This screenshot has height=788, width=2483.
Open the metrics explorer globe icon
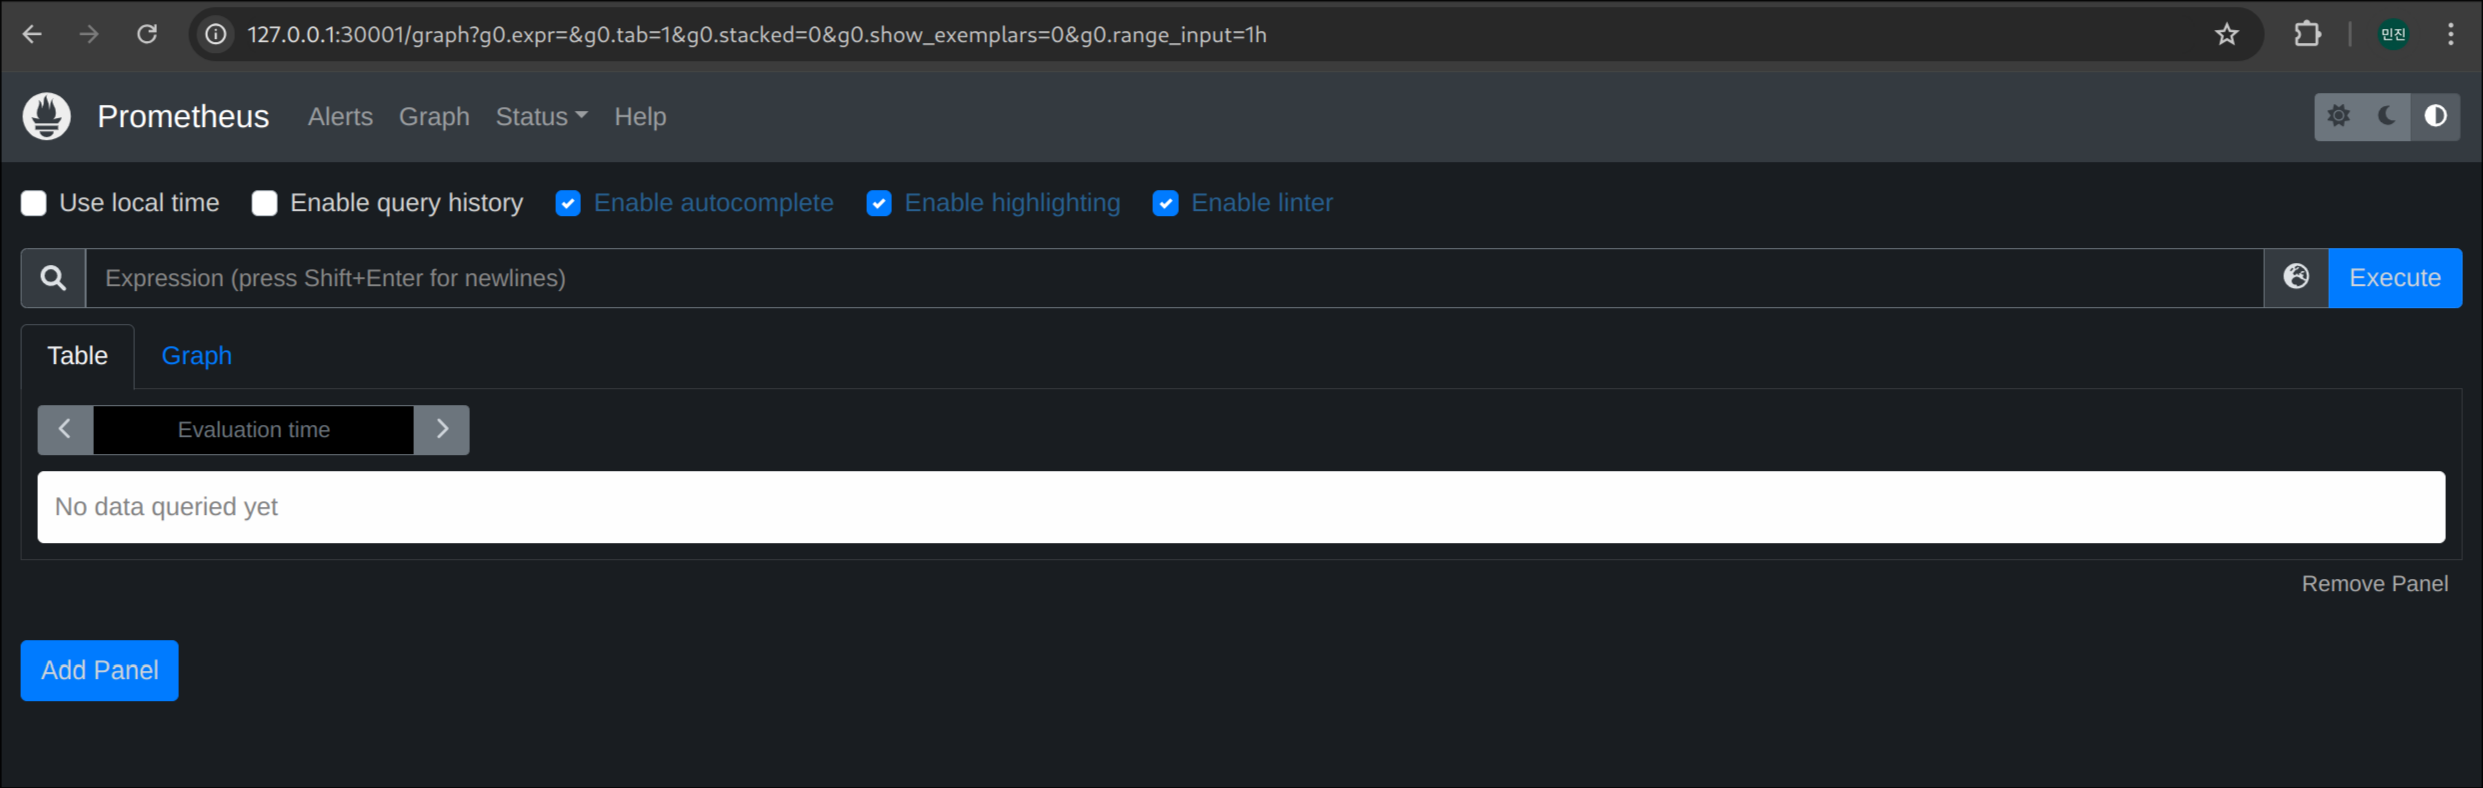click(x=2296, y=278)
